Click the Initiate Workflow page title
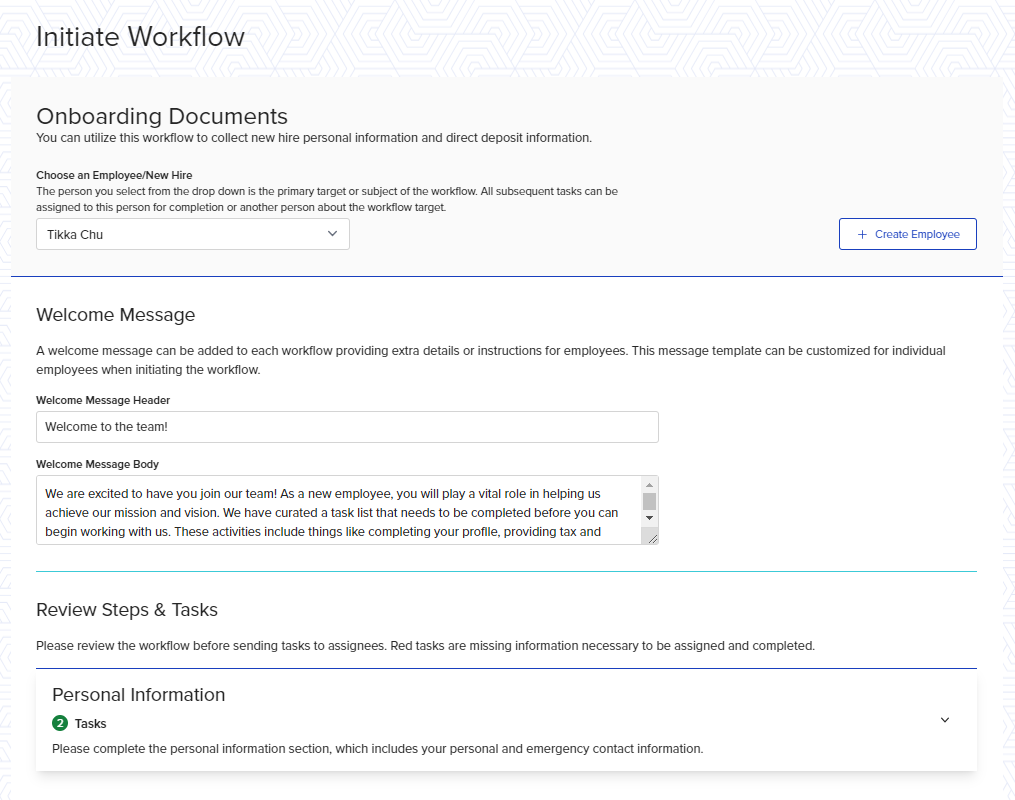 point(140,37)
